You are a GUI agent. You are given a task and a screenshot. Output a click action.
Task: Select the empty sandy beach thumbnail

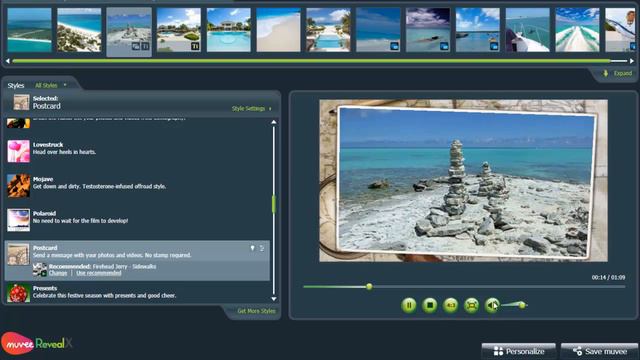[278, 30]
